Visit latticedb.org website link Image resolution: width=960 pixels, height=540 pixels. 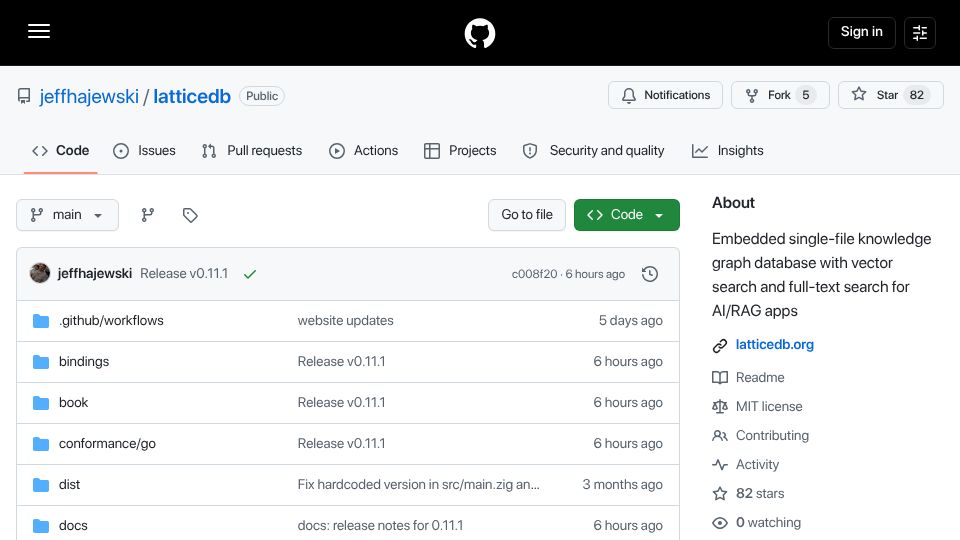[774, 345]
